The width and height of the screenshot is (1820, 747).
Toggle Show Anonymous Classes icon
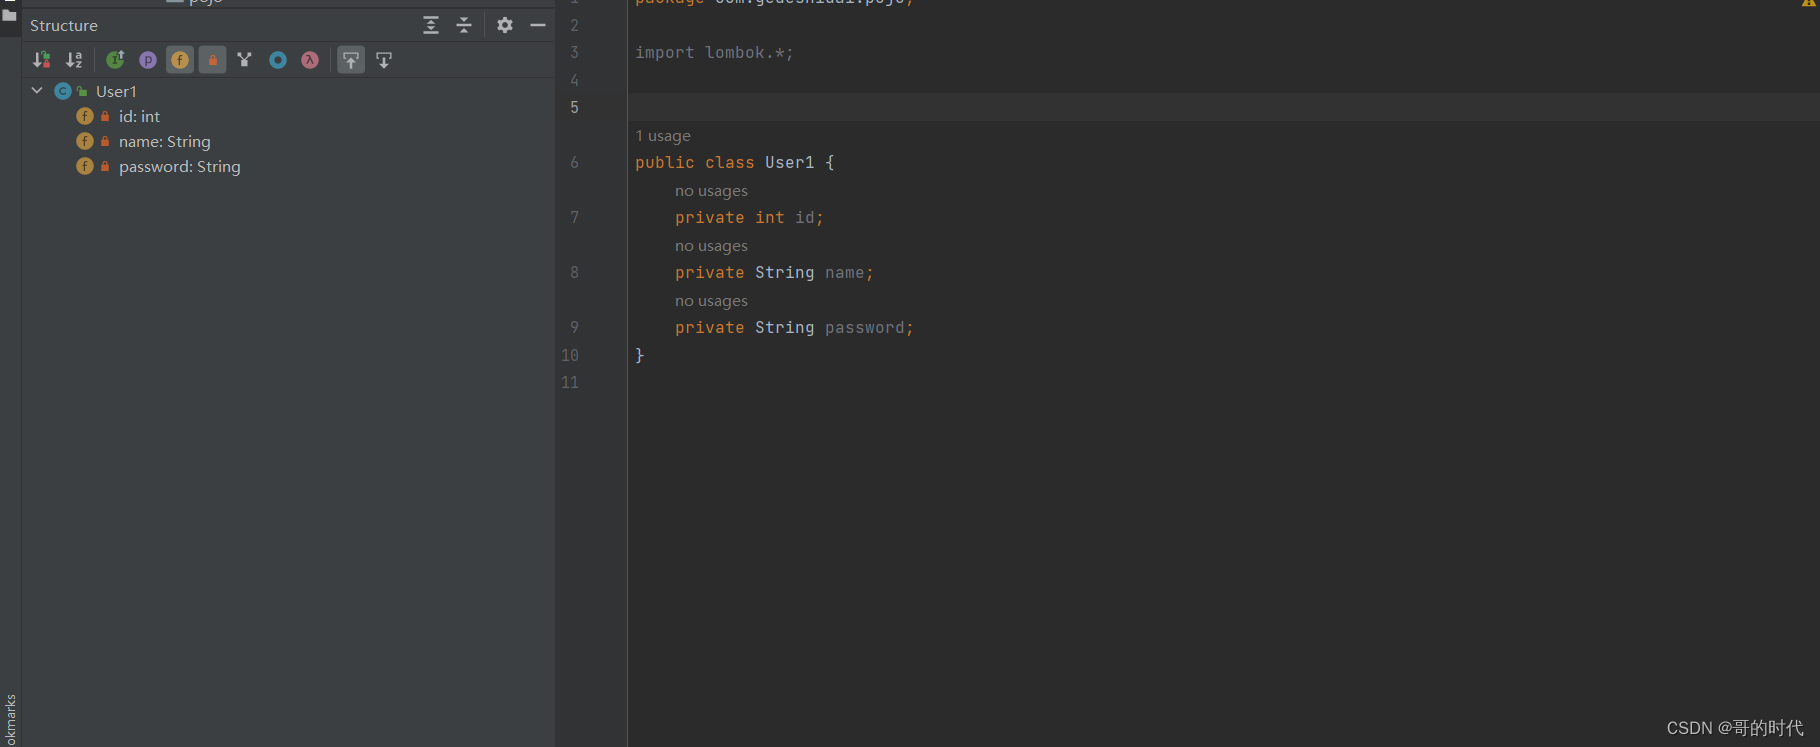(278, 60)
